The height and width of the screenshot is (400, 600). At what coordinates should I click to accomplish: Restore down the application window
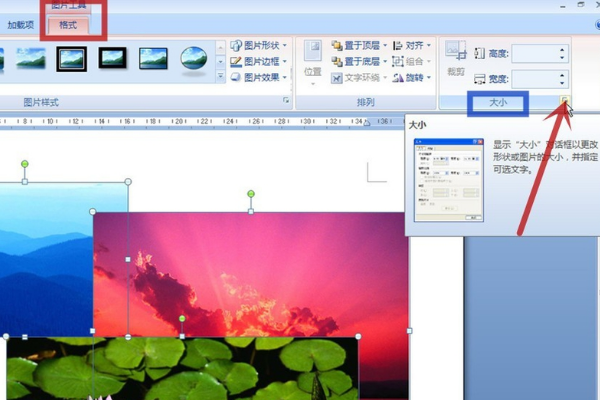[580, 5]
